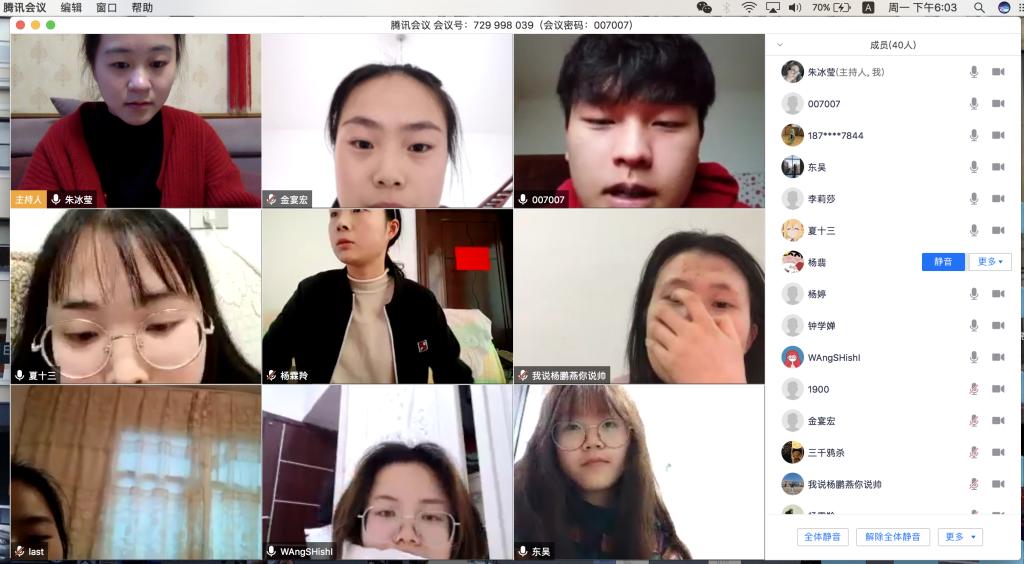
Task: Open 更多 dropdown for member 杨翡
Action: [990, 262]
